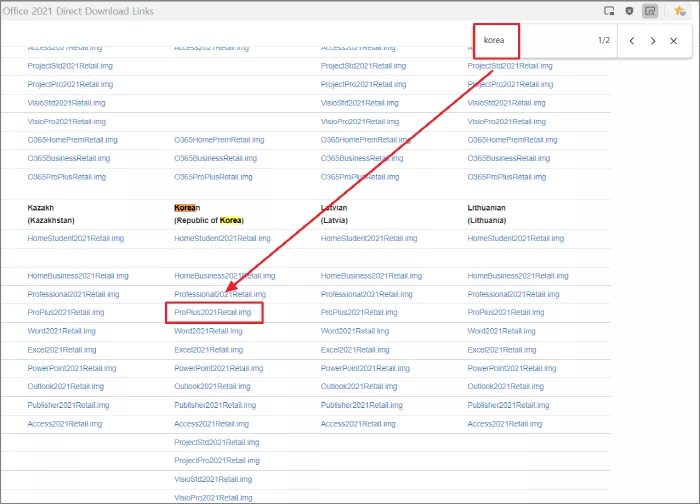Viewport: 700px width, 504px height.
Task: Click the find previous match arrow
Action: pyautogui.click(x=632, y=41)
